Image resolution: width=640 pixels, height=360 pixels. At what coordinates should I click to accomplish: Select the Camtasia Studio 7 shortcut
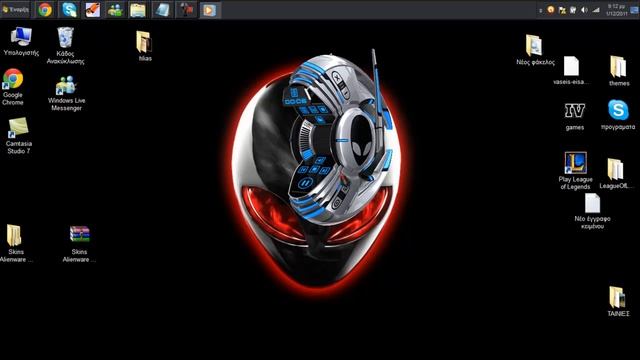[x=19, y=136]
